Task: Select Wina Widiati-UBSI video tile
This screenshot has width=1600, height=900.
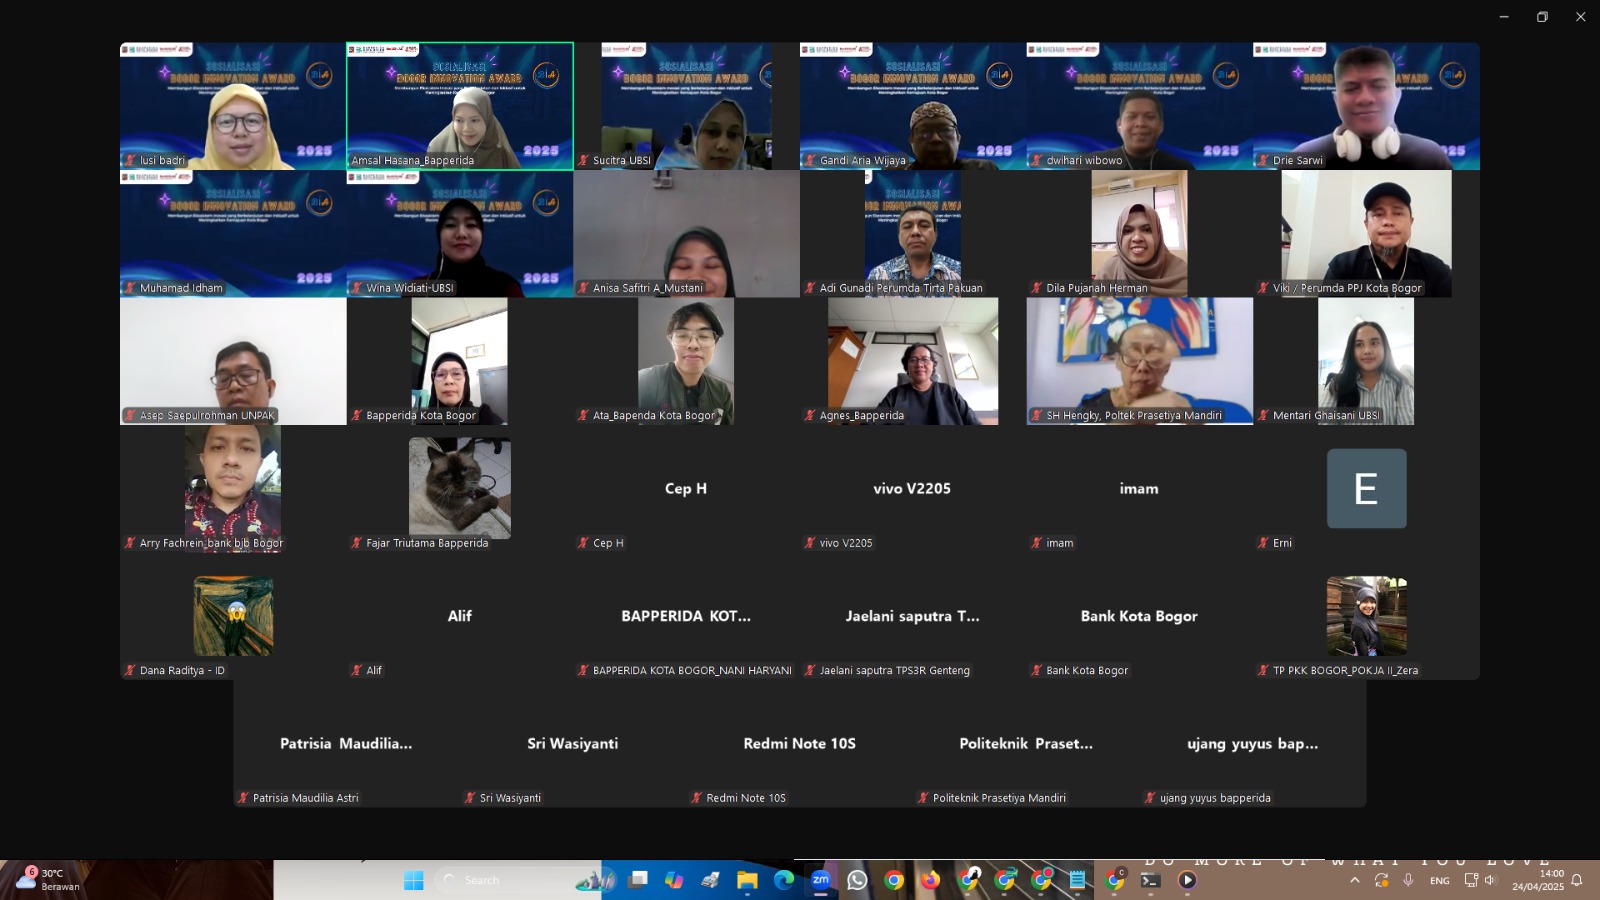Action: point(460,233)
